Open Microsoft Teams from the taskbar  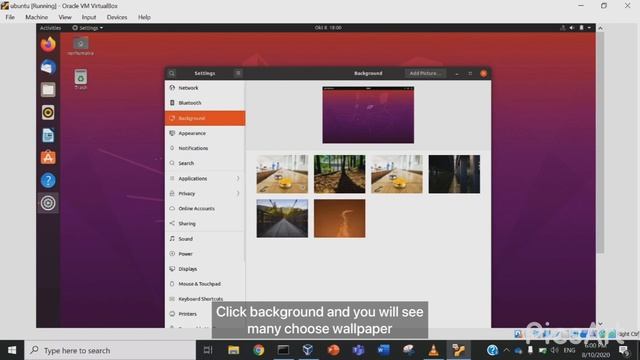(x=358, y=350)
